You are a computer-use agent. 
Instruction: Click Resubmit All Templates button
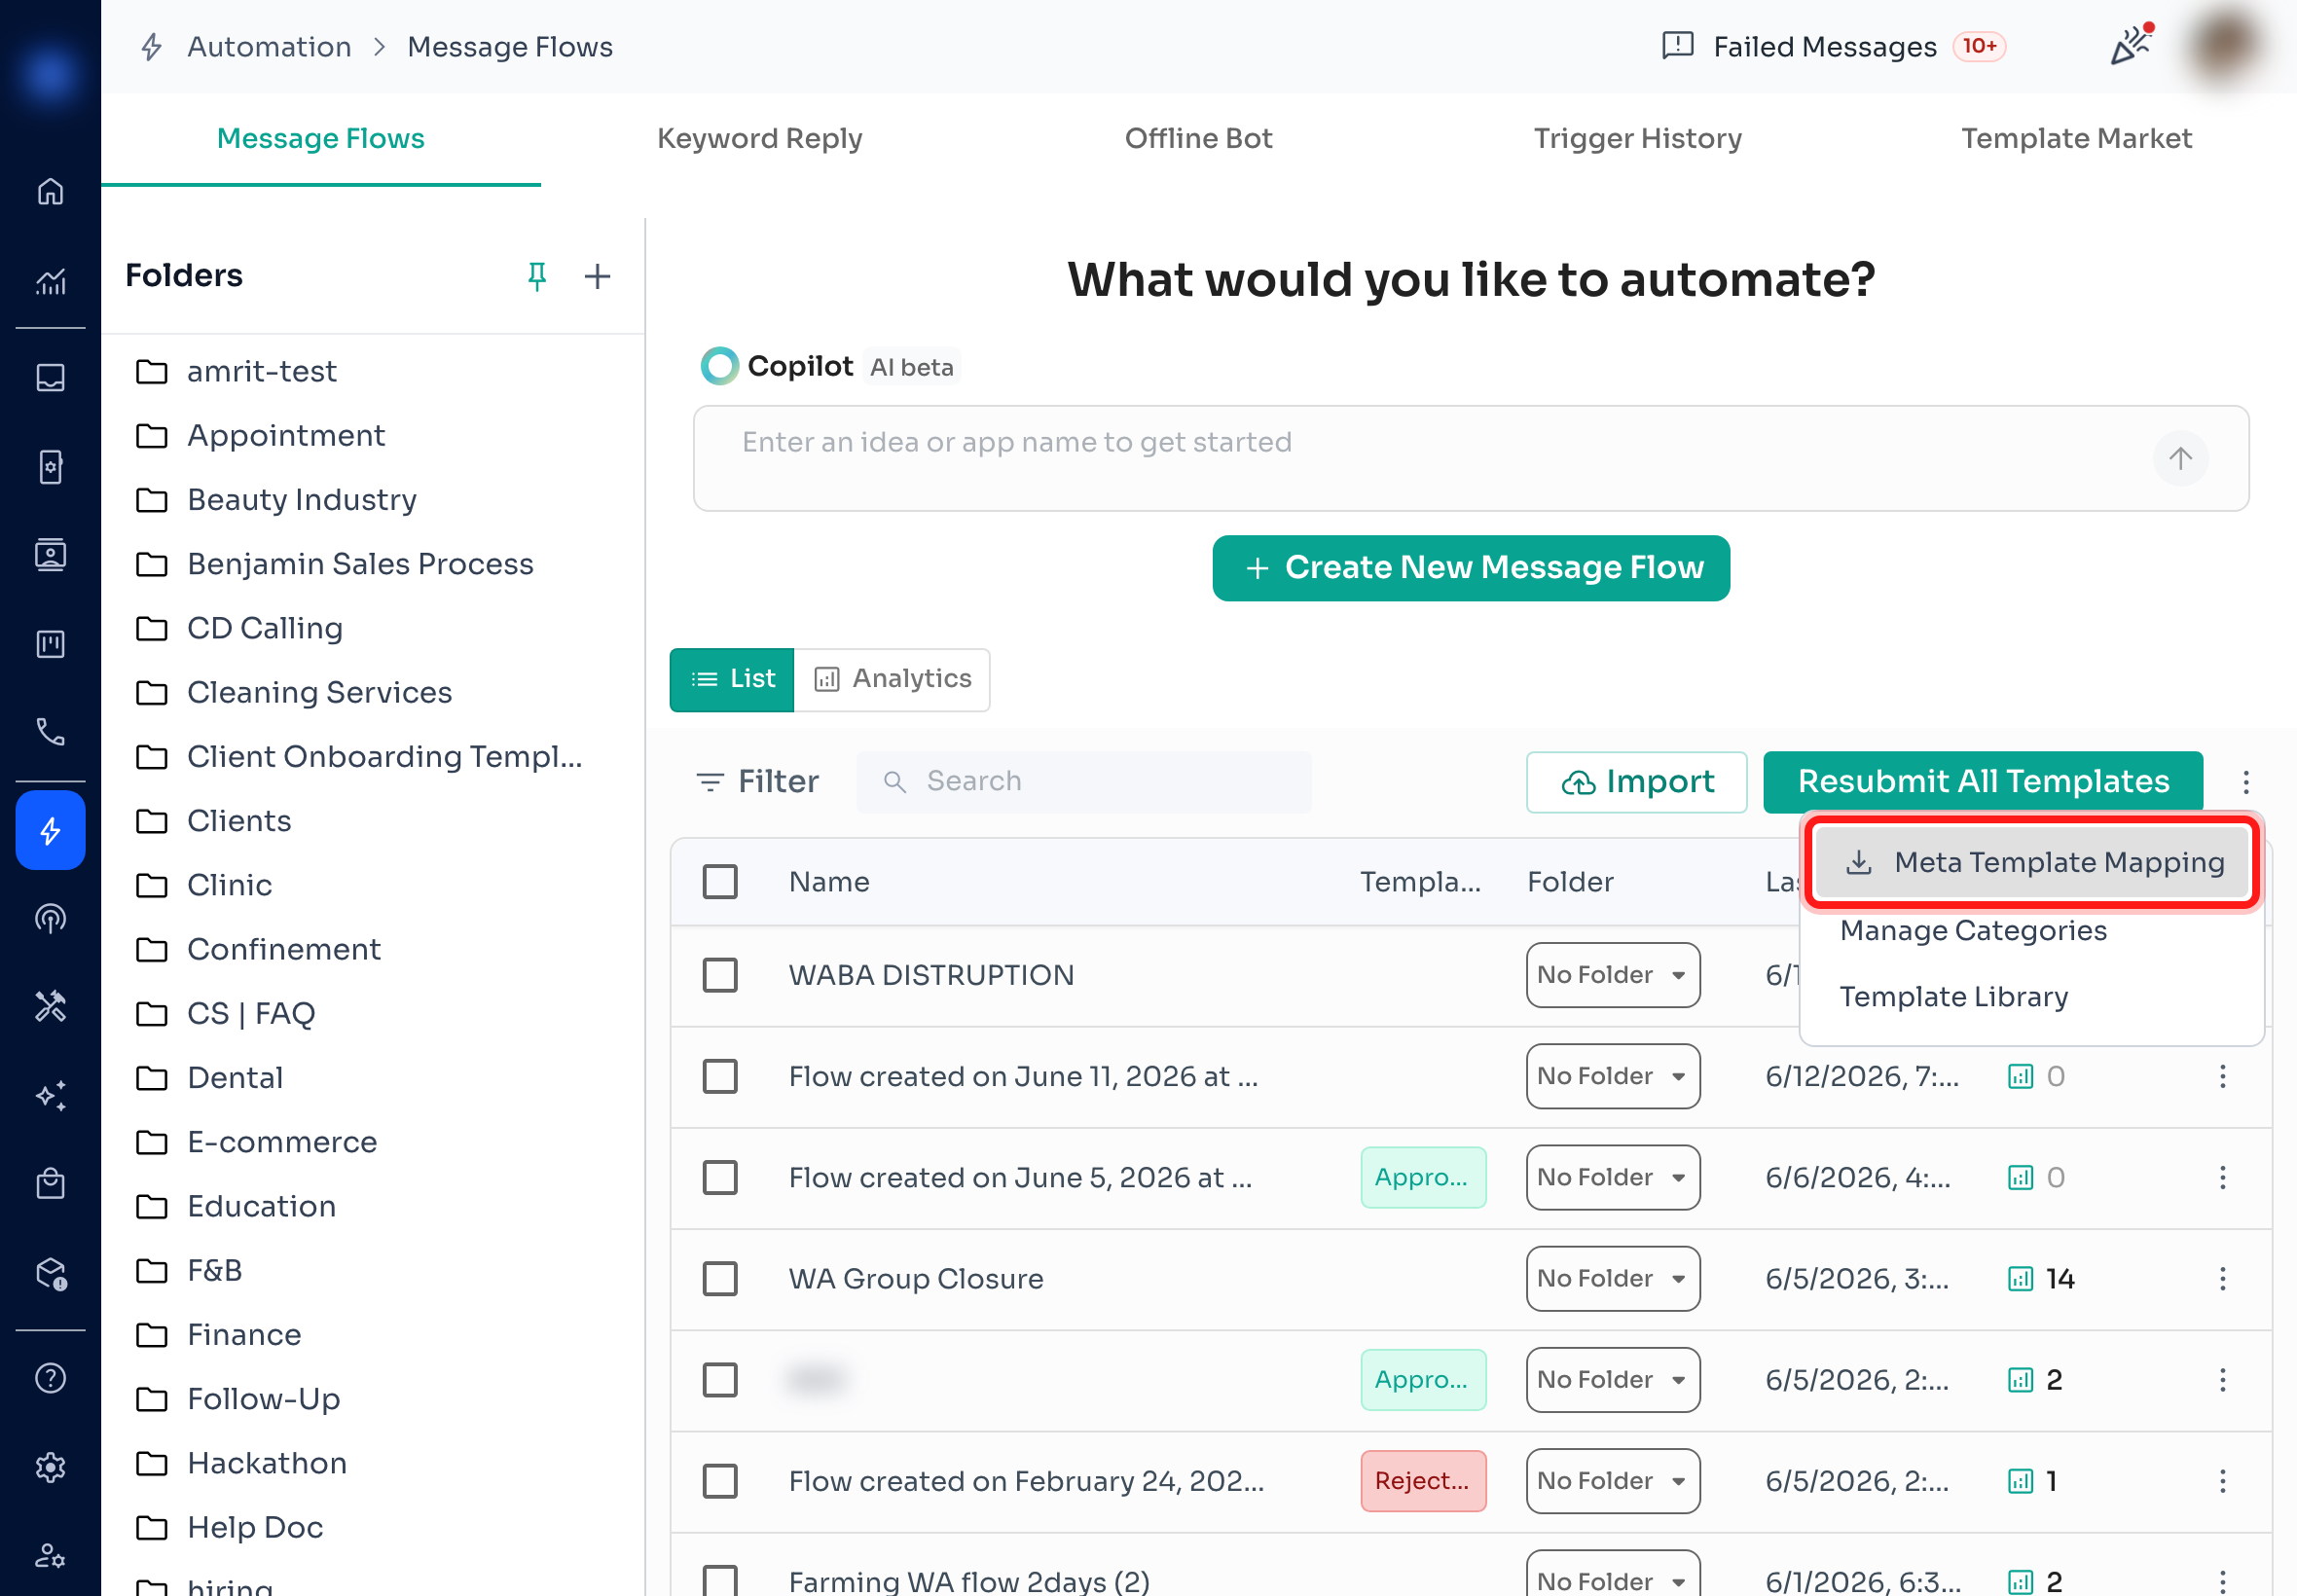pos(1982,782)
